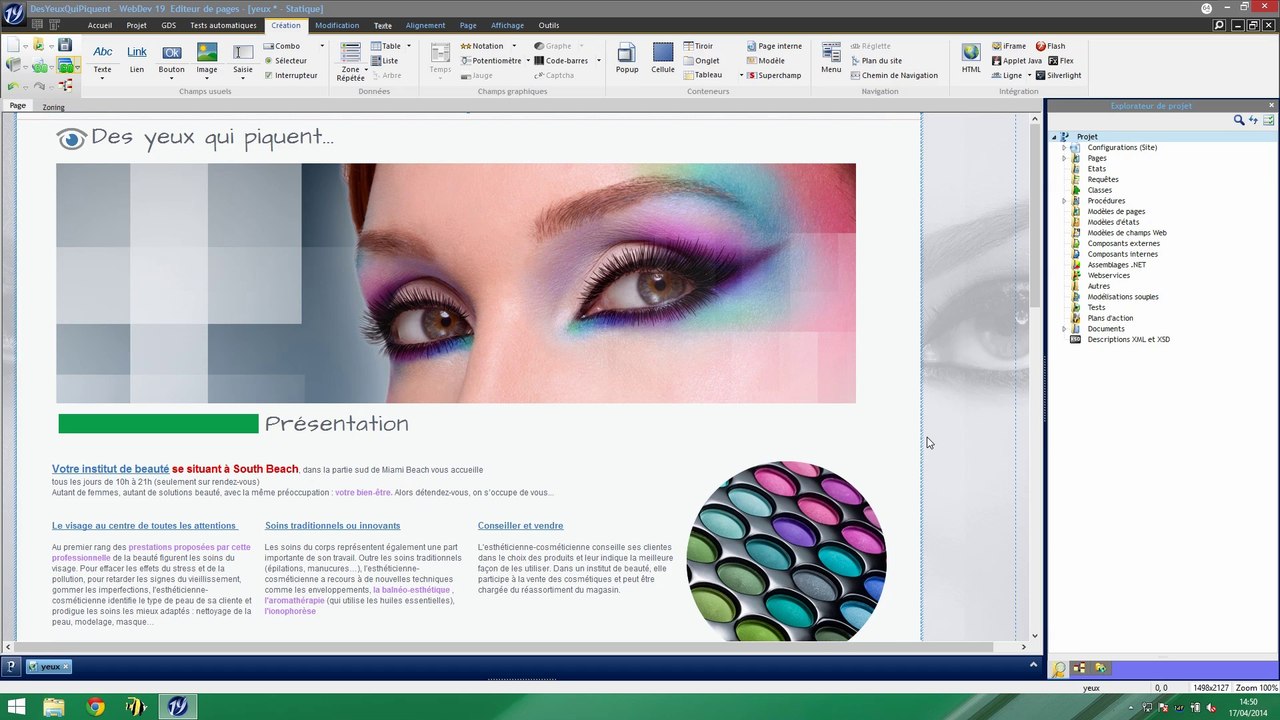
Task: Insert a Flash integration control
Action: coord(1050,46)
